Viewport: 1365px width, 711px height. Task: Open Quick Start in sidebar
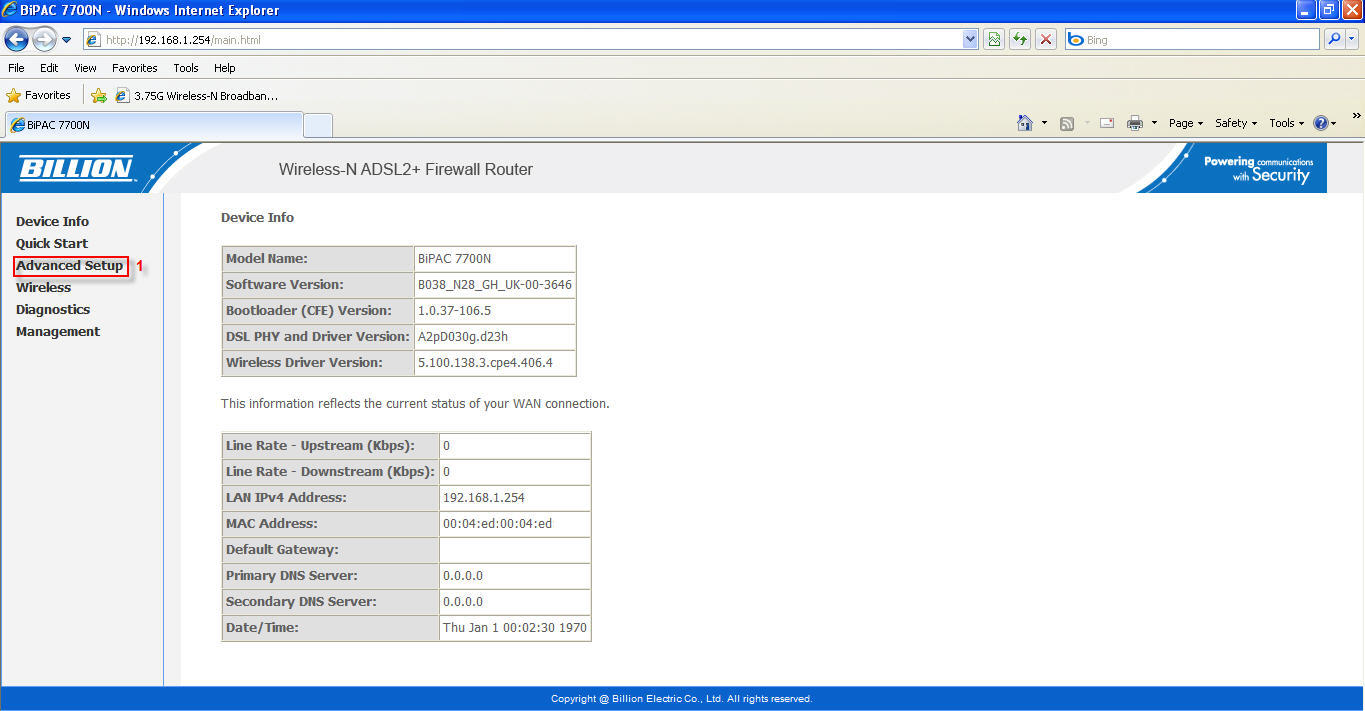(x=52, y=243)
